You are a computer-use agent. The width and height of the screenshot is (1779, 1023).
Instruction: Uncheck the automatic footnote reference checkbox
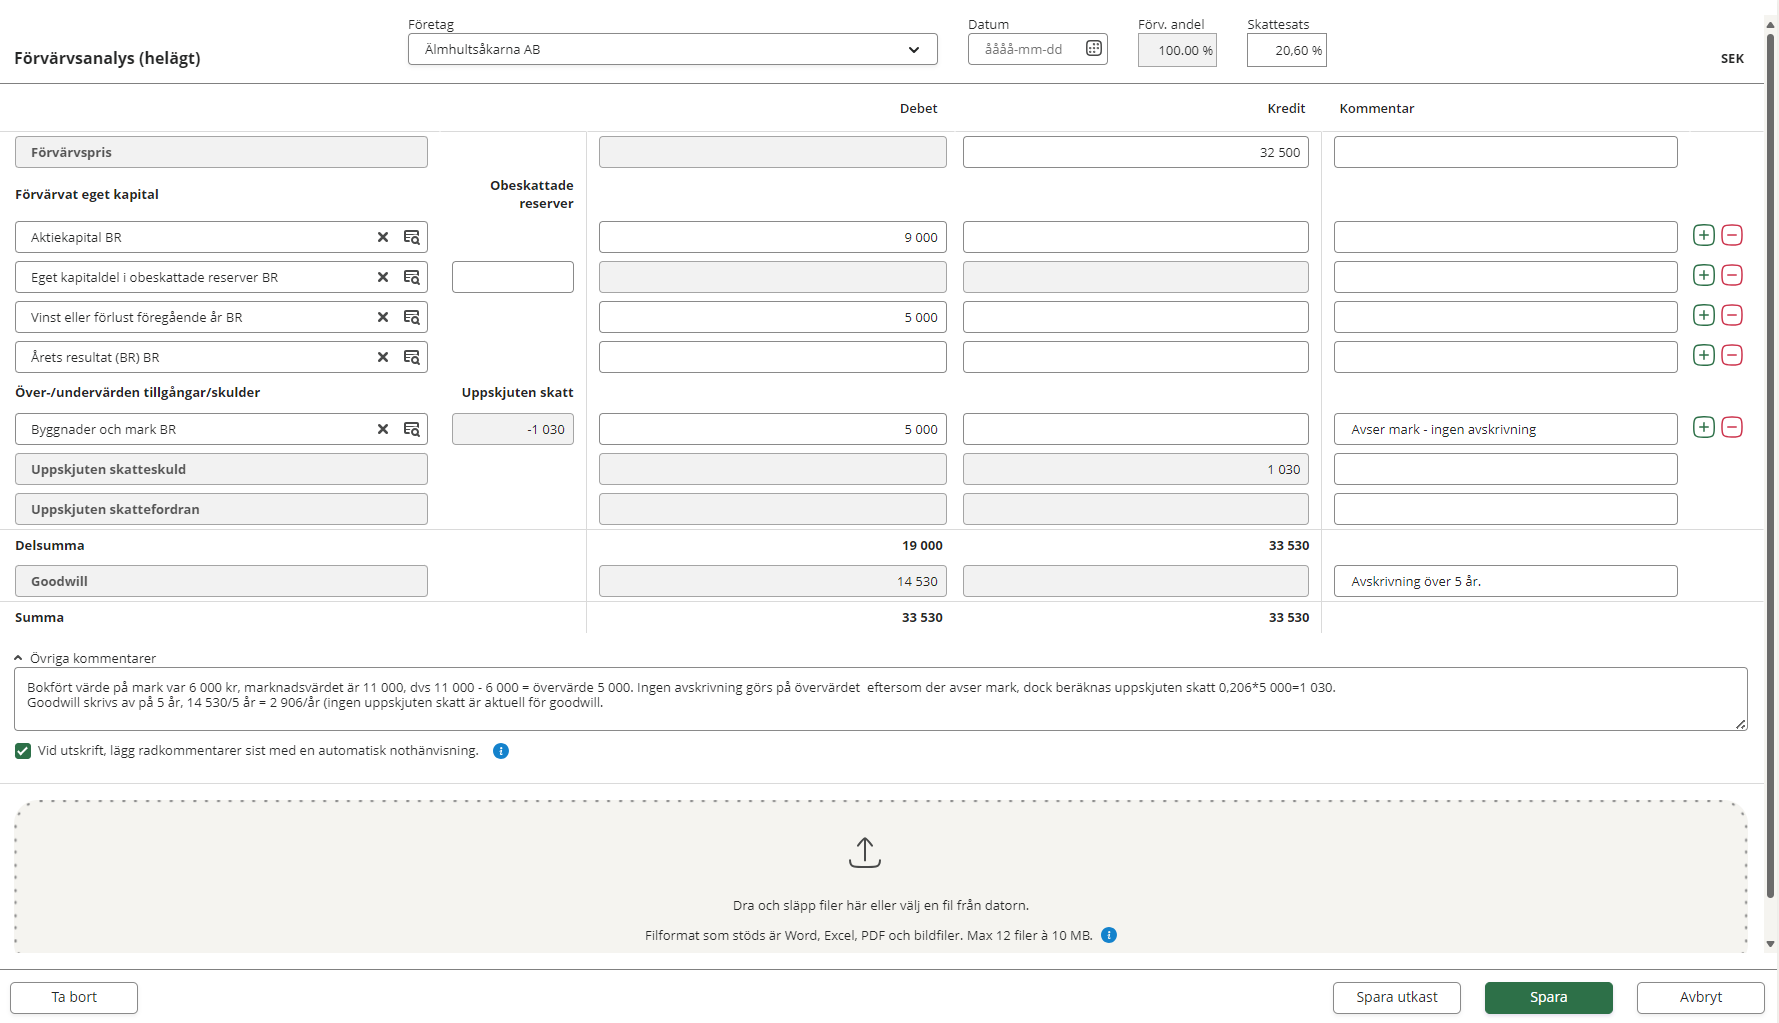click(23, 751)
